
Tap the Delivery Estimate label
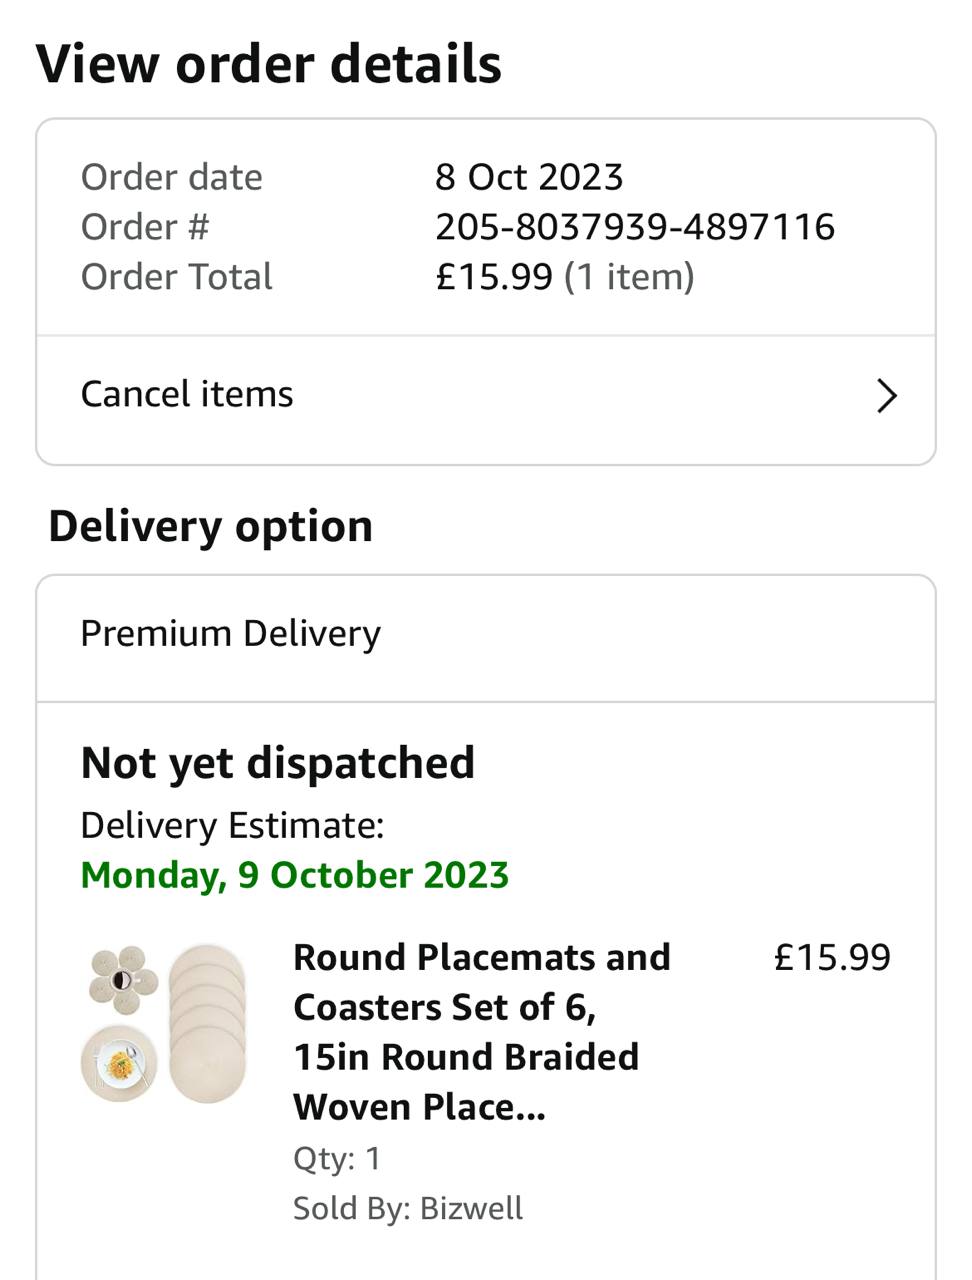(232, 826)
